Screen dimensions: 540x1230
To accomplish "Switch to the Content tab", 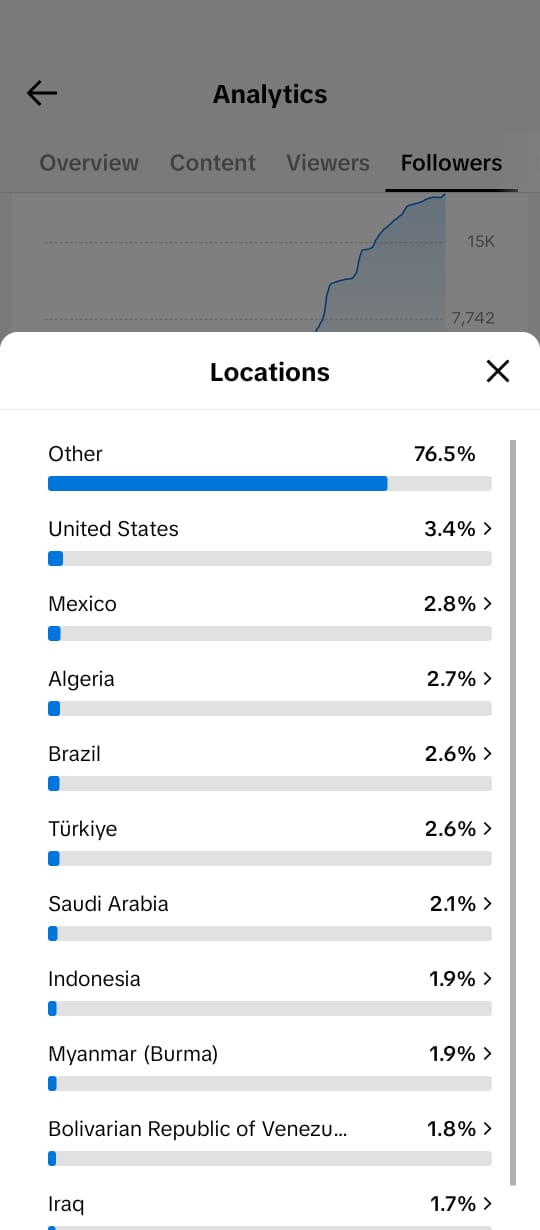I will (213, 163).
